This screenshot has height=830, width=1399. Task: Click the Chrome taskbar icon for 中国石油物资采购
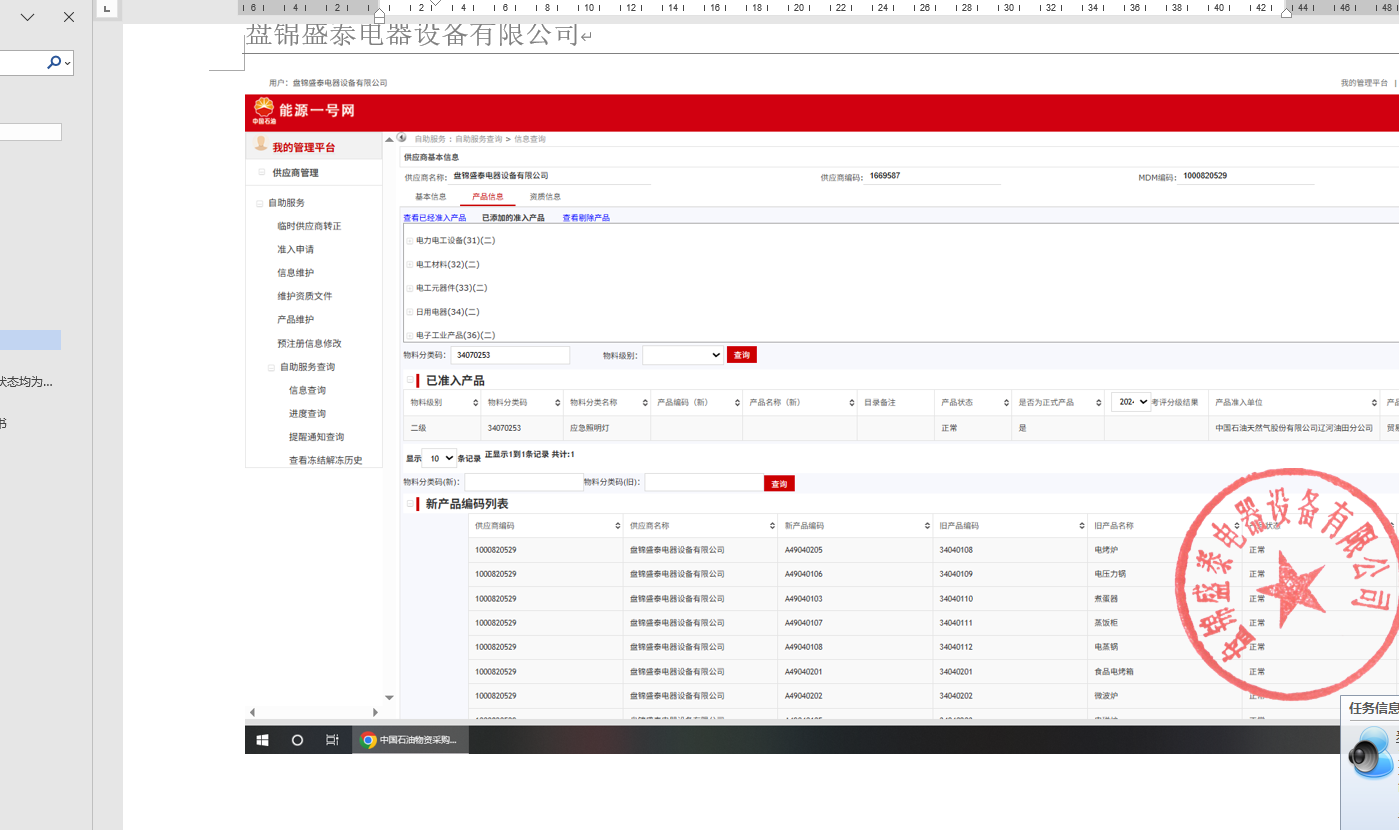click(410, 740)
